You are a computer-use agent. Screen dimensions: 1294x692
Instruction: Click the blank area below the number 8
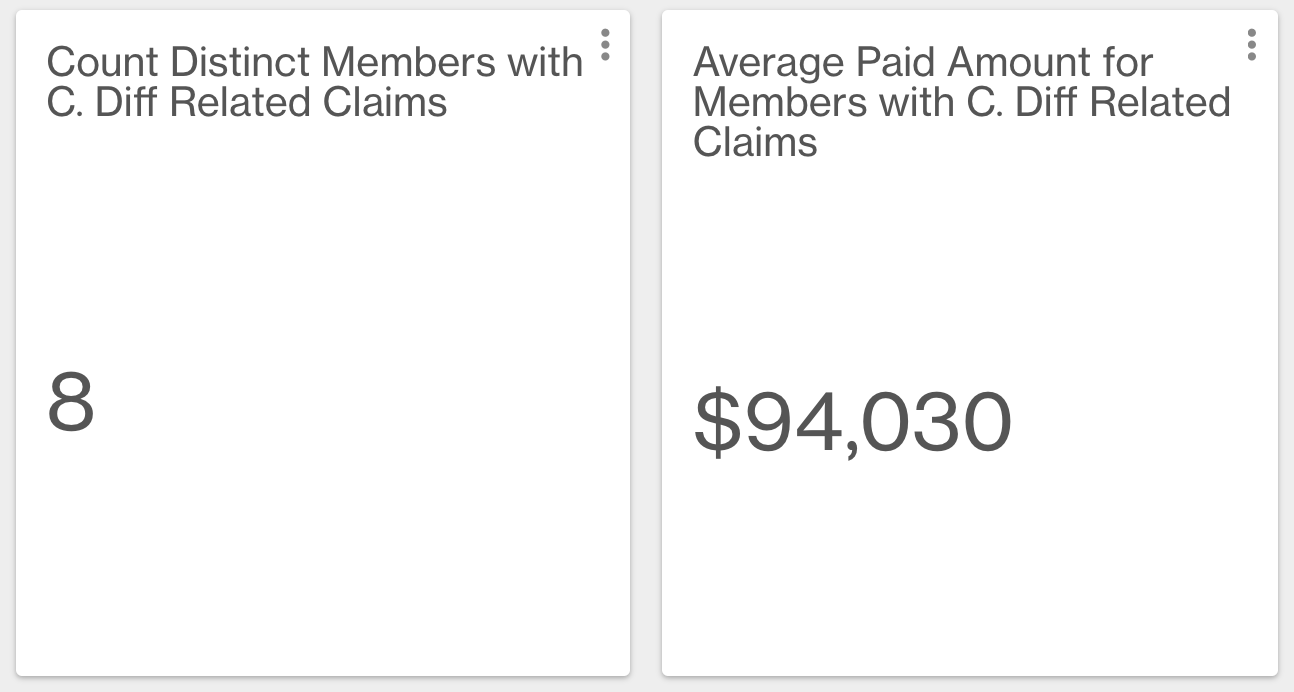(320, 560)
